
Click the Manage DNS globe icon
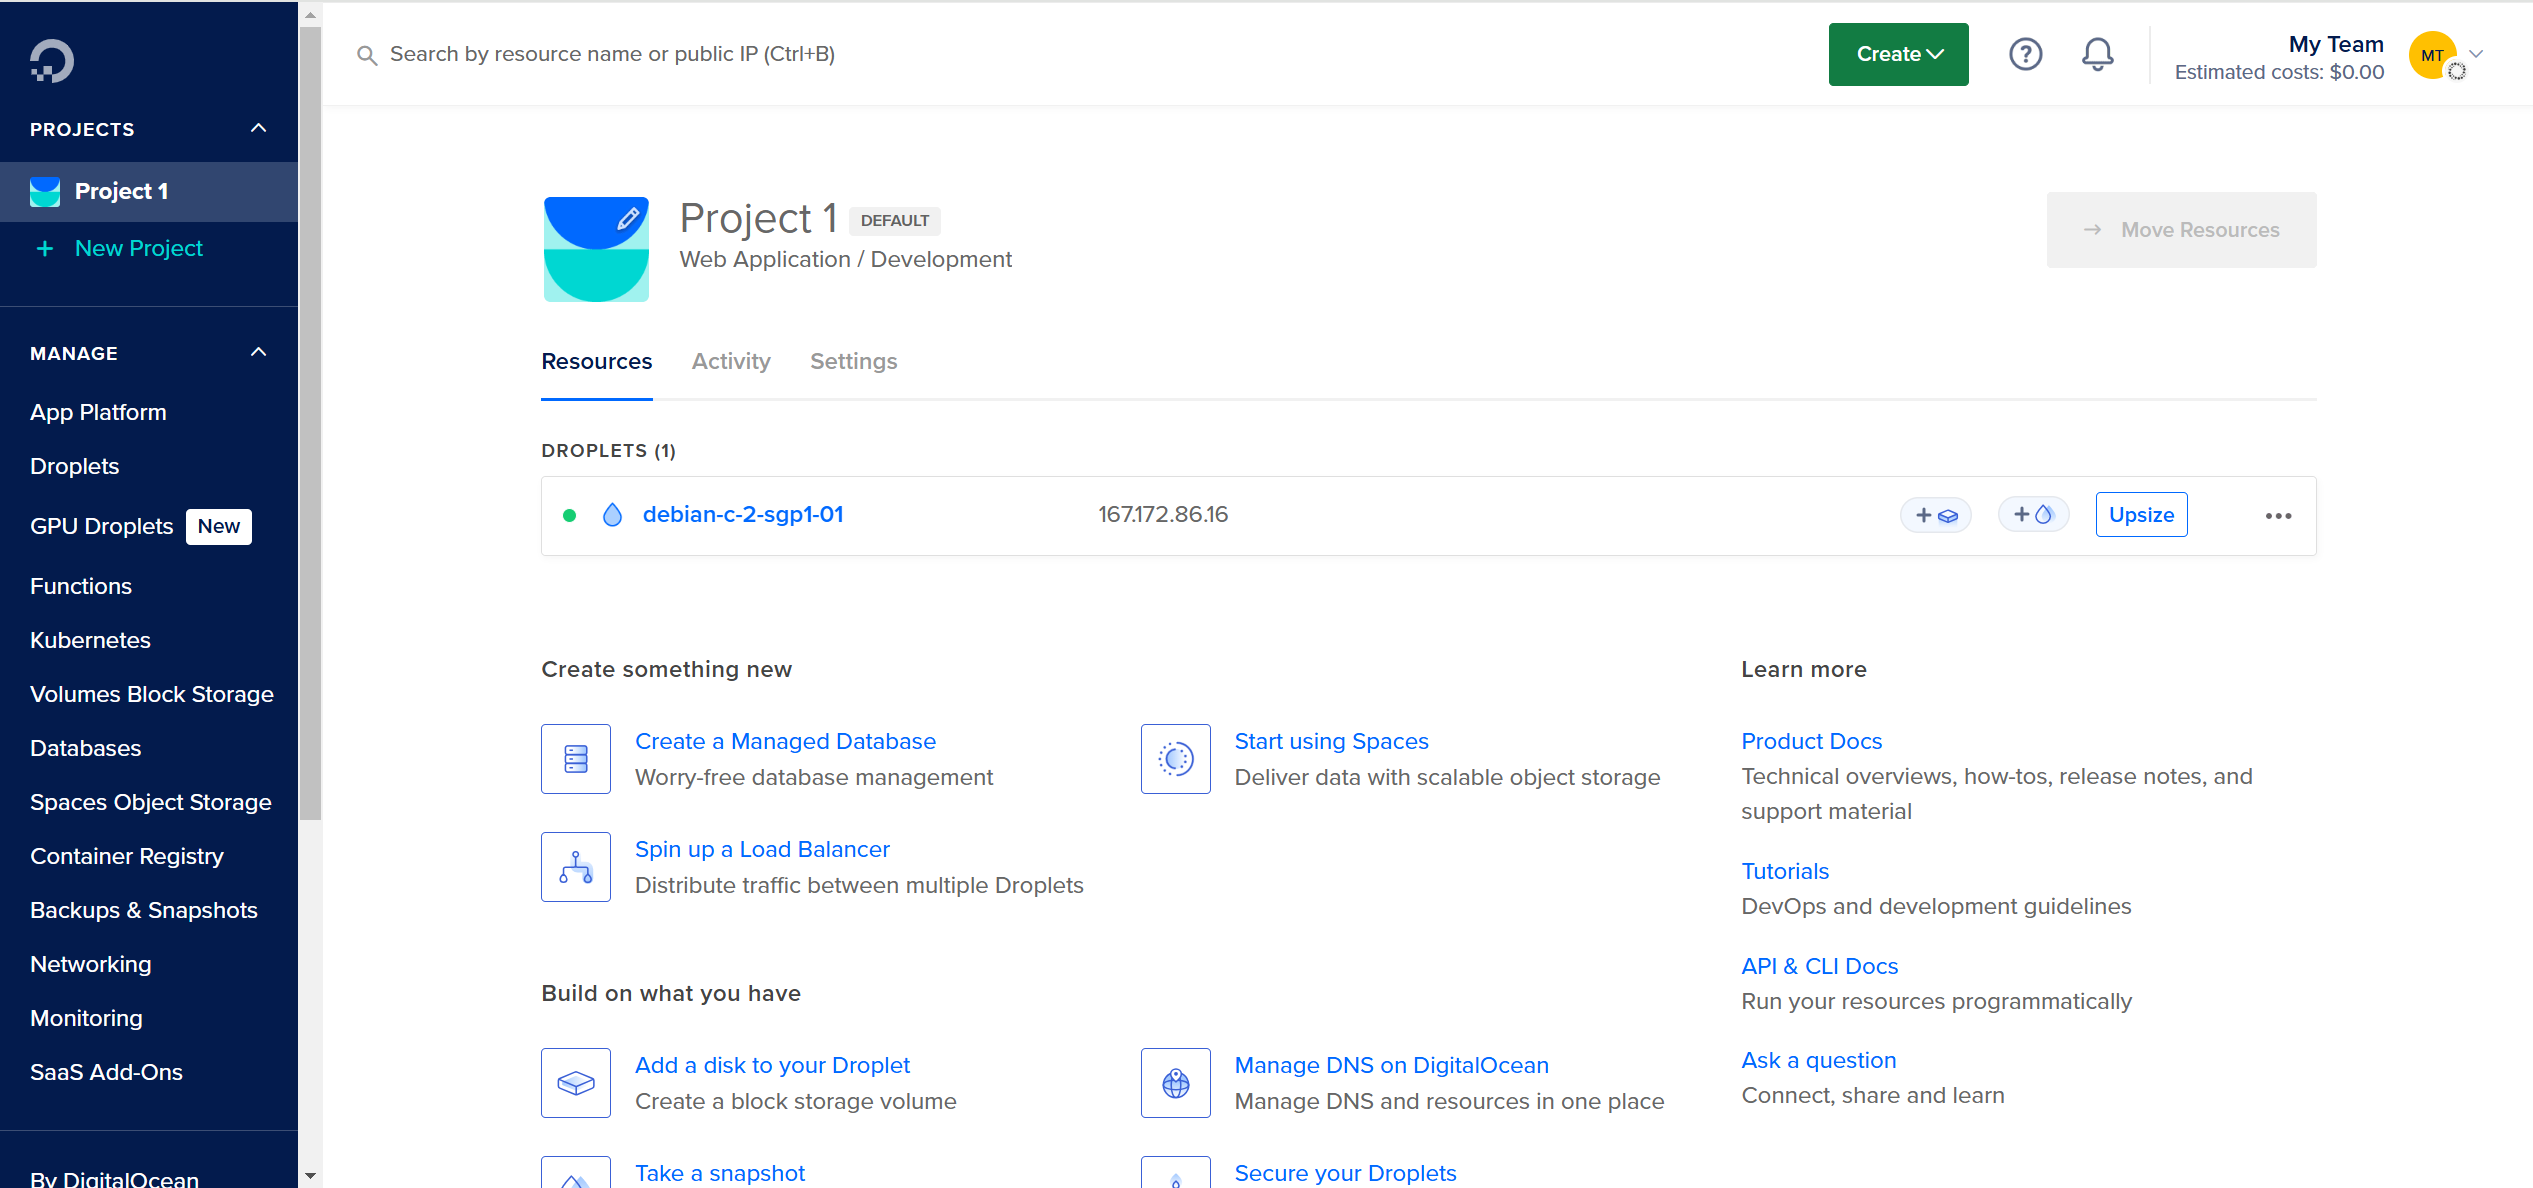[x=1176, y=1083]
